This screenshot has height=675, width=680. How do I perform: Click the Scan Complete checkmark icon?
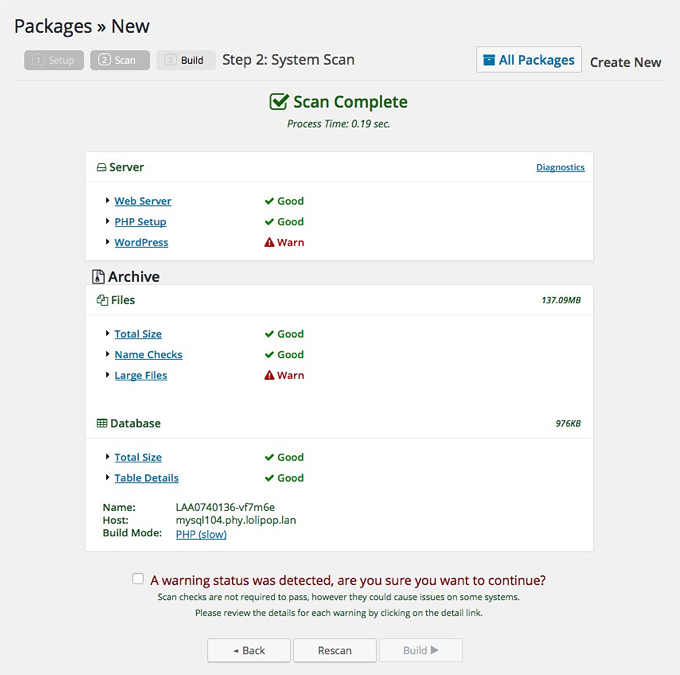point(279,102)
